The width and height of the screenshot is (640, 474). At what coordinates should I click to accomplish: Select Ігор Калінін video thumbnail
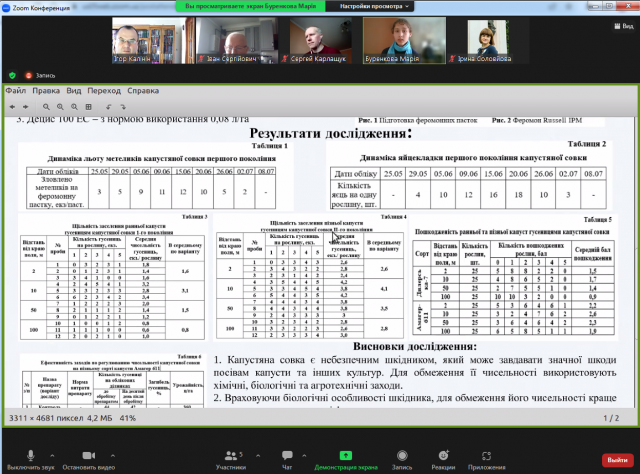point(153,40)
